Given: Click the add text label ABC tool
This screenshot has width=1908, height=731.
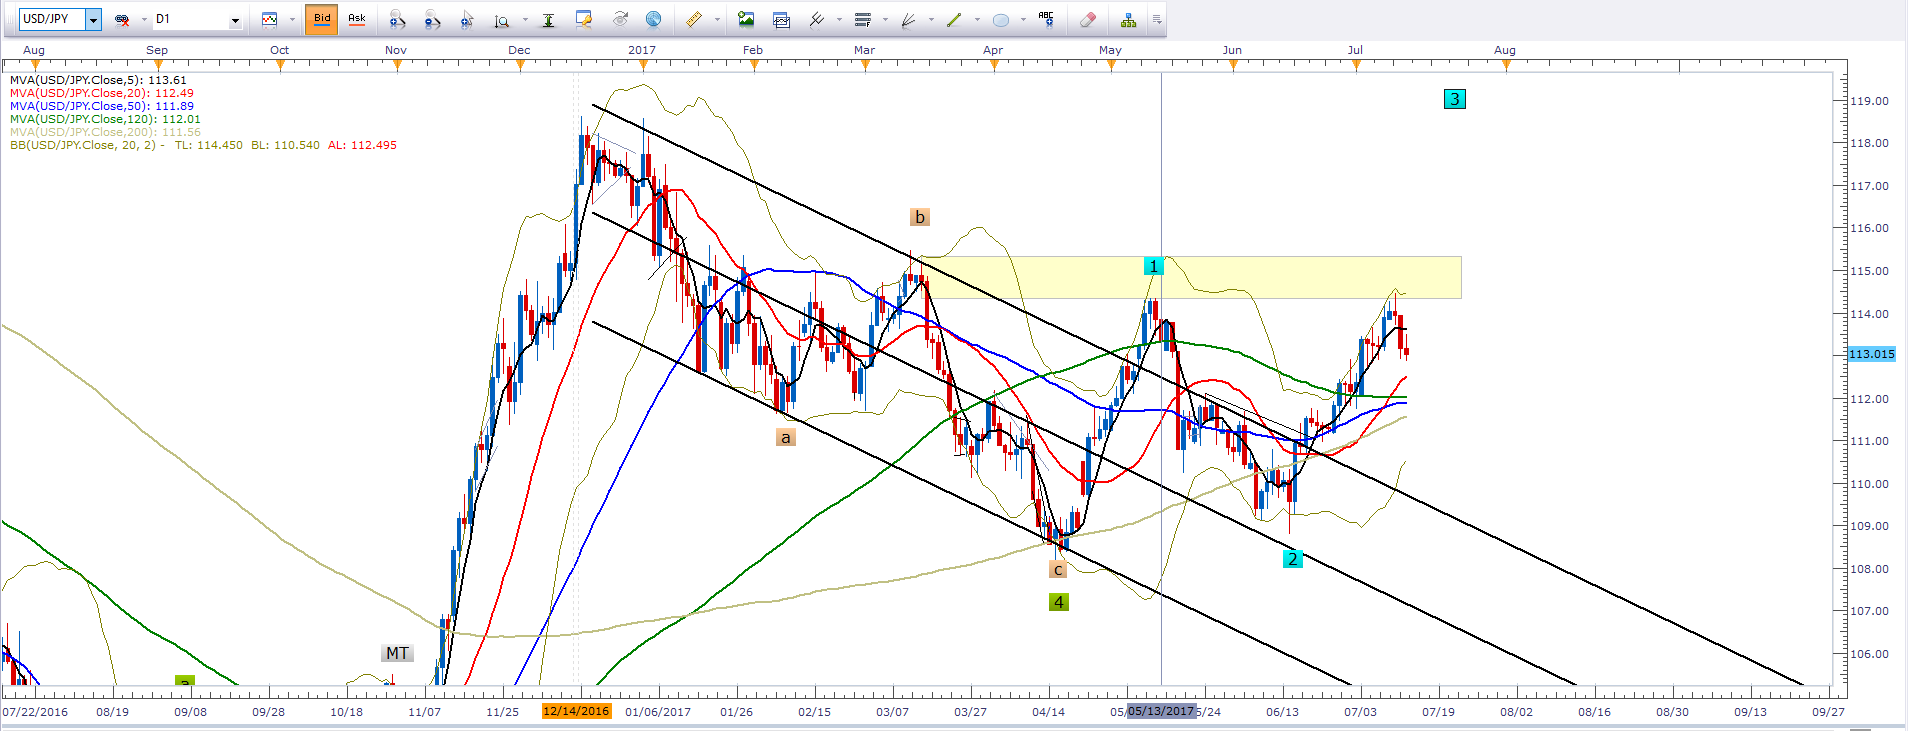Looking at the screenshot, I should (x=1046, y=19).
